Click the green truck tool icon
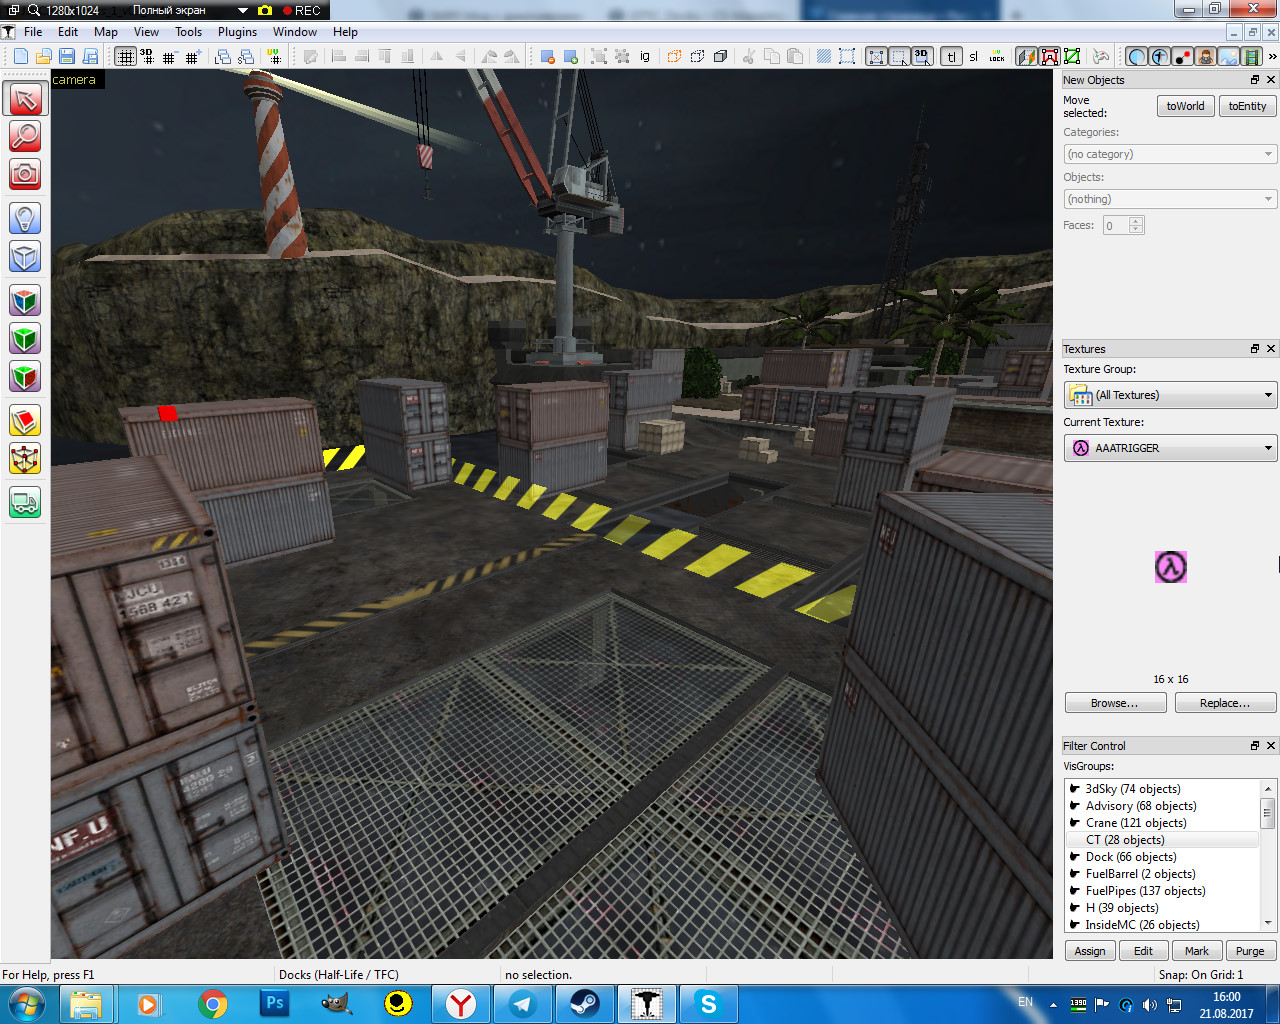The image size is (1280, 1024). click(25, 501)
